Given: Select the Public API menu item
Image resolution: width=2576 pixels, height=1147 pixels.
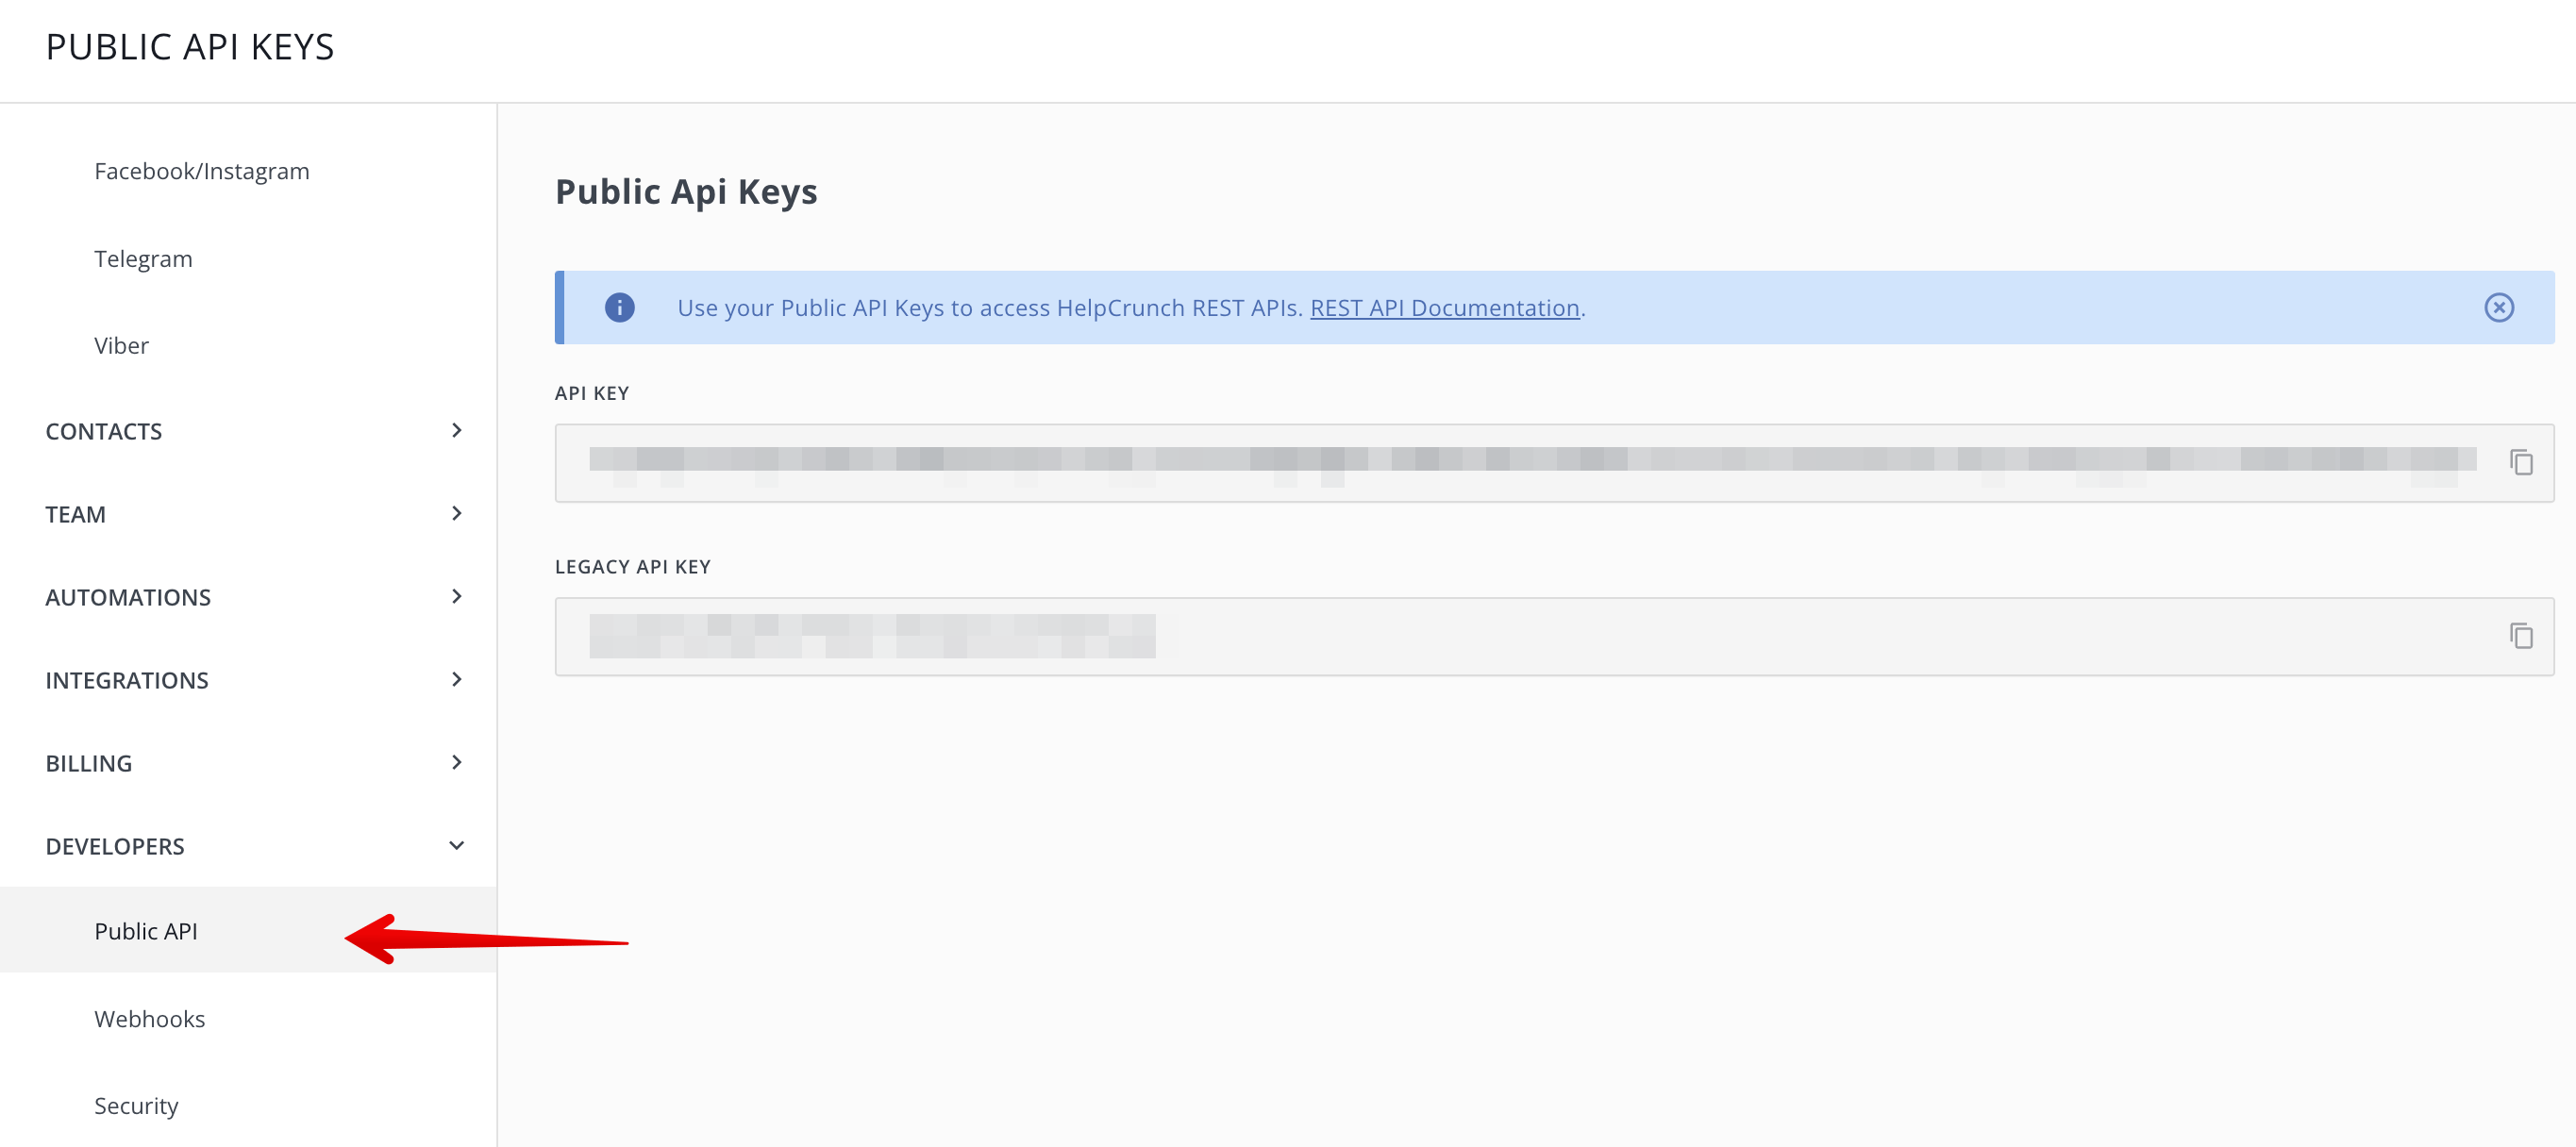Looking at the screenshot, I should (148, 930).
